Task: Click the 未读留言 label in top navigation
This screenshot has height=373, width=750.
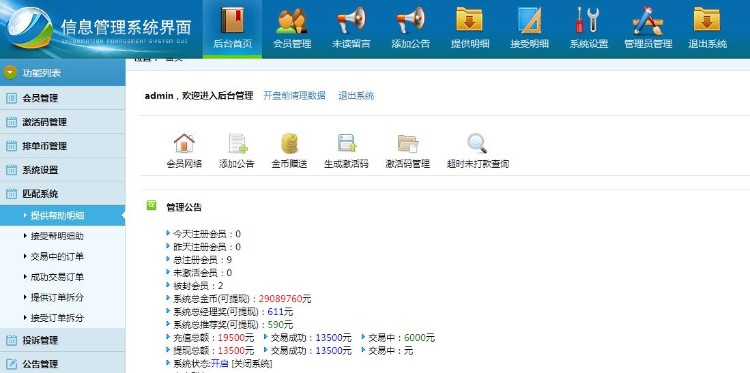Action: tap(351, 44)
